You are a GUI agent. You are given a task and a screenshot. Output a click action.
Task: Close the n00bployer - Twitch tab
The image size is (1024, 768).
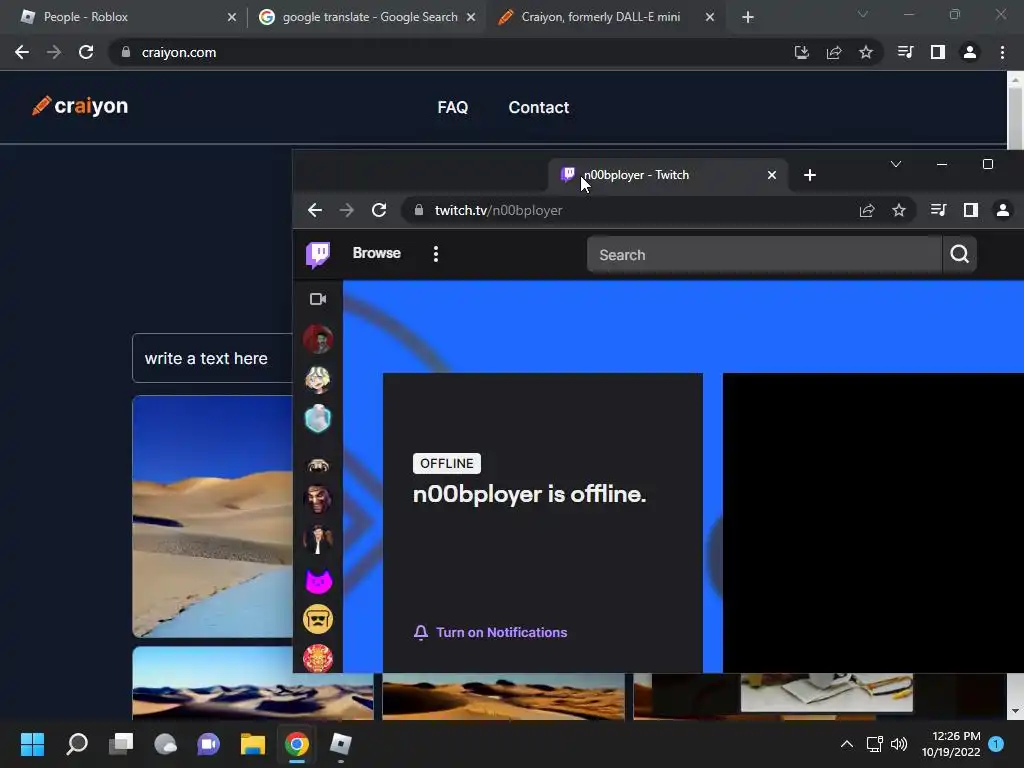click(772, 175)
